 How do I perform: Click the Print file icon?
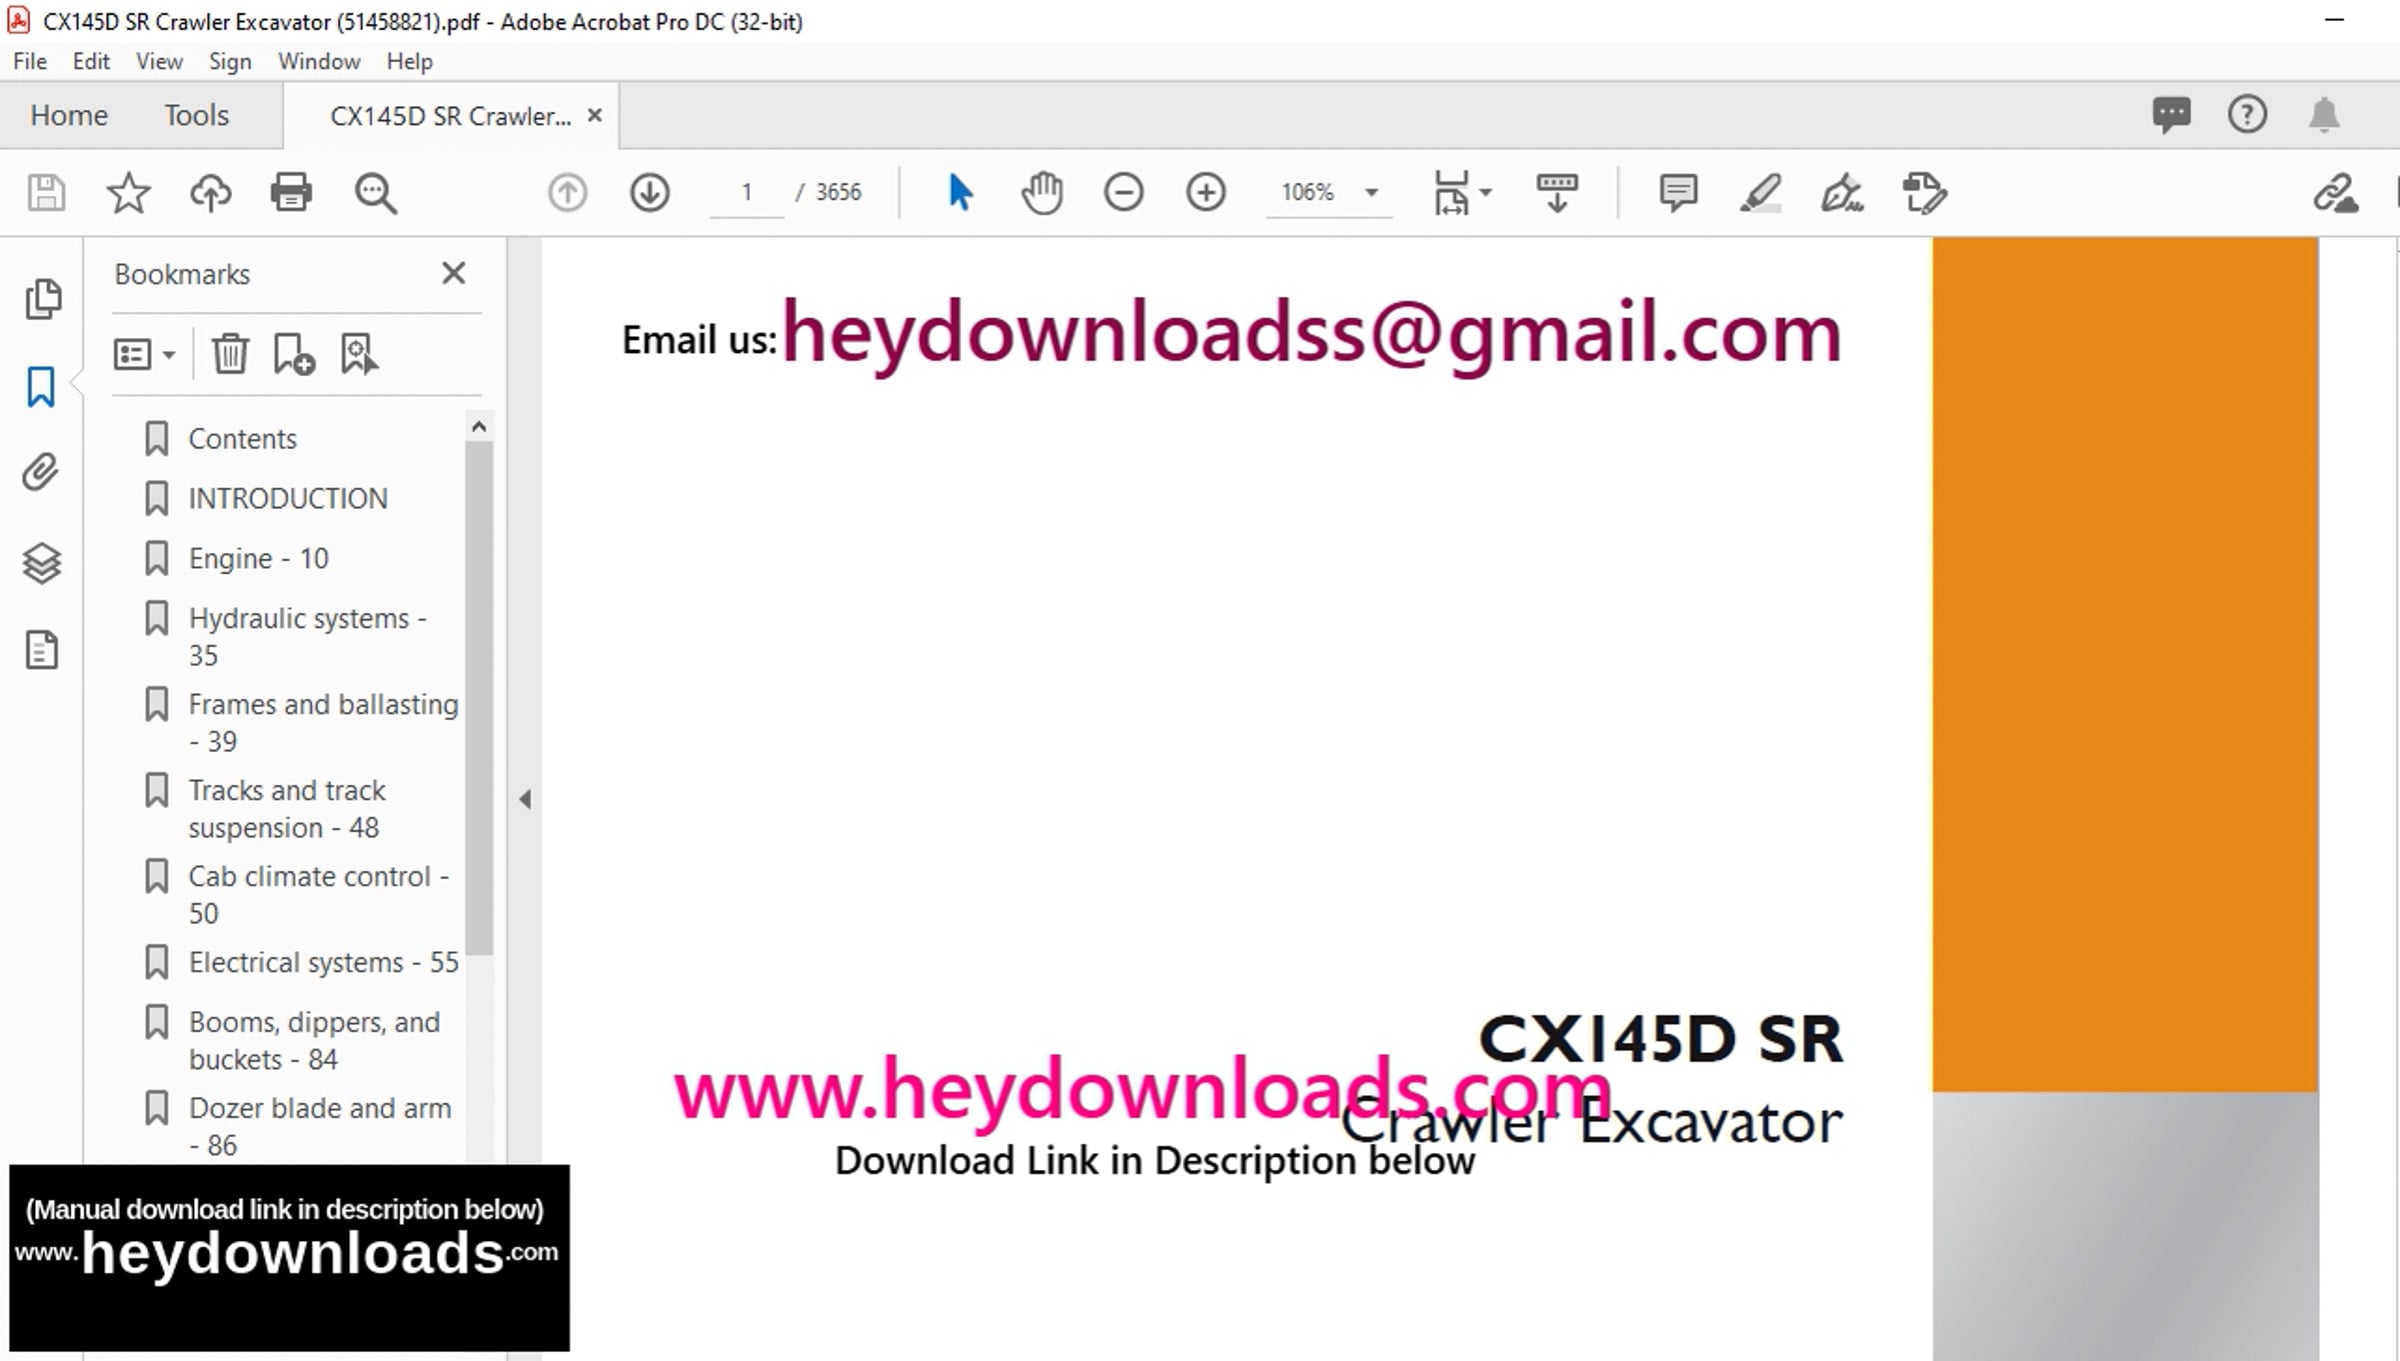pyautogui.click(x=291, y=192)
